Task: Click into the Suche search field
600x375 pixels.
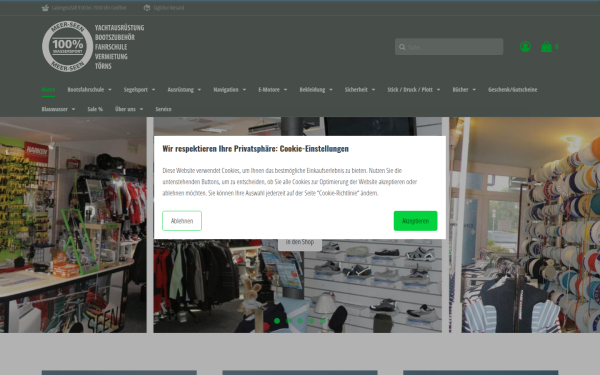Action: pos(449,47)
